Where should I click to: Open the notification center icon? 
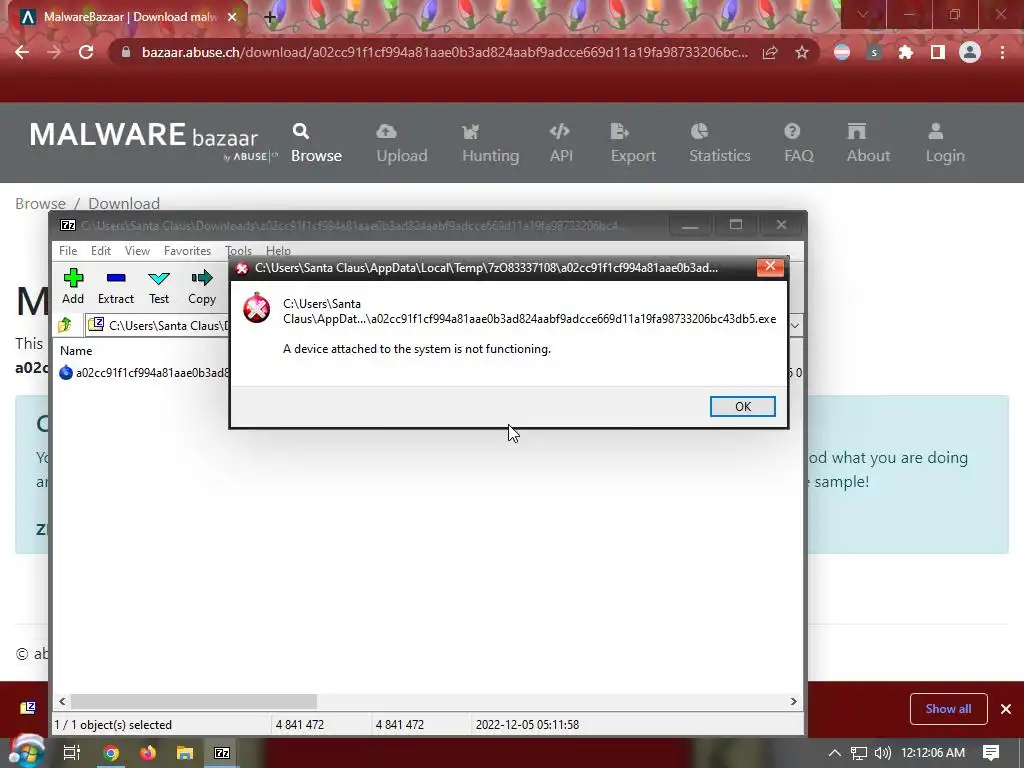click(991, 753)
